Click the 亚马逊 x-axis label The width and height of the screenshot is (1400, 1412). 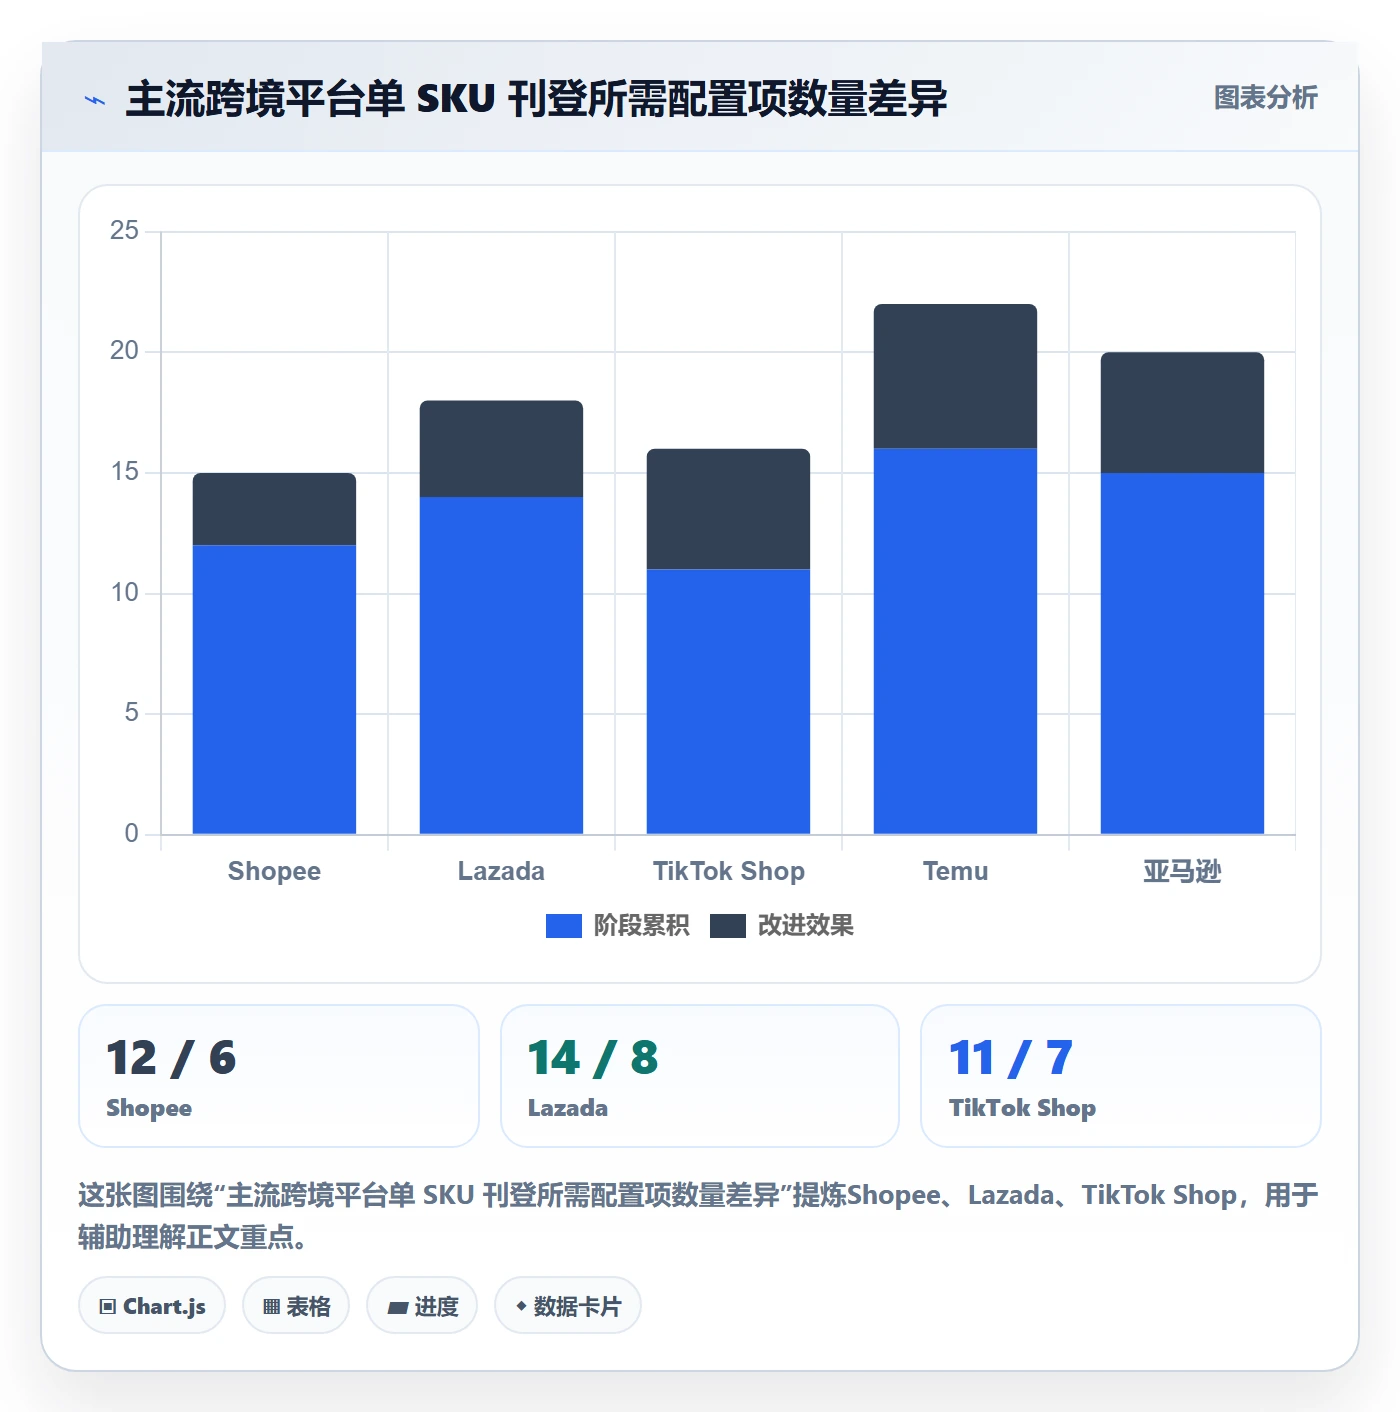pyautogui.click(x=1182, y=871)
